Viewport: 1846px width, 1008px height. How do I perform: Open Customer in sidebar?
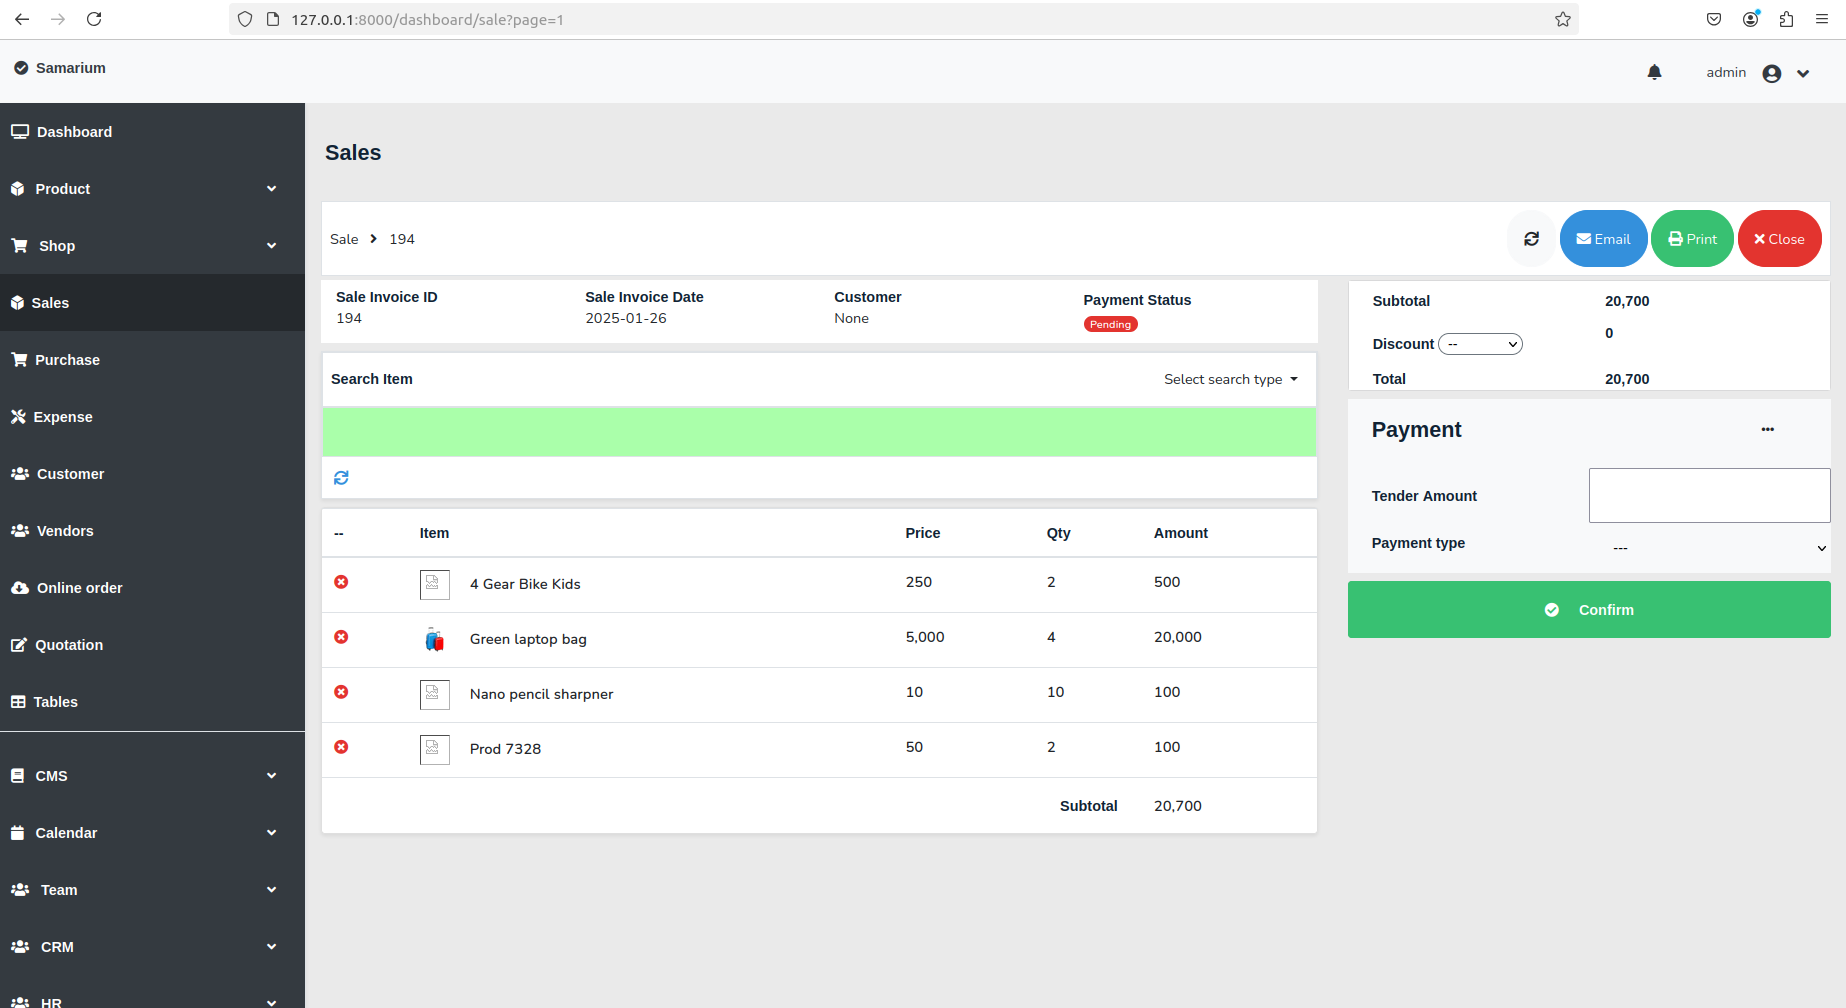[152, 474]
